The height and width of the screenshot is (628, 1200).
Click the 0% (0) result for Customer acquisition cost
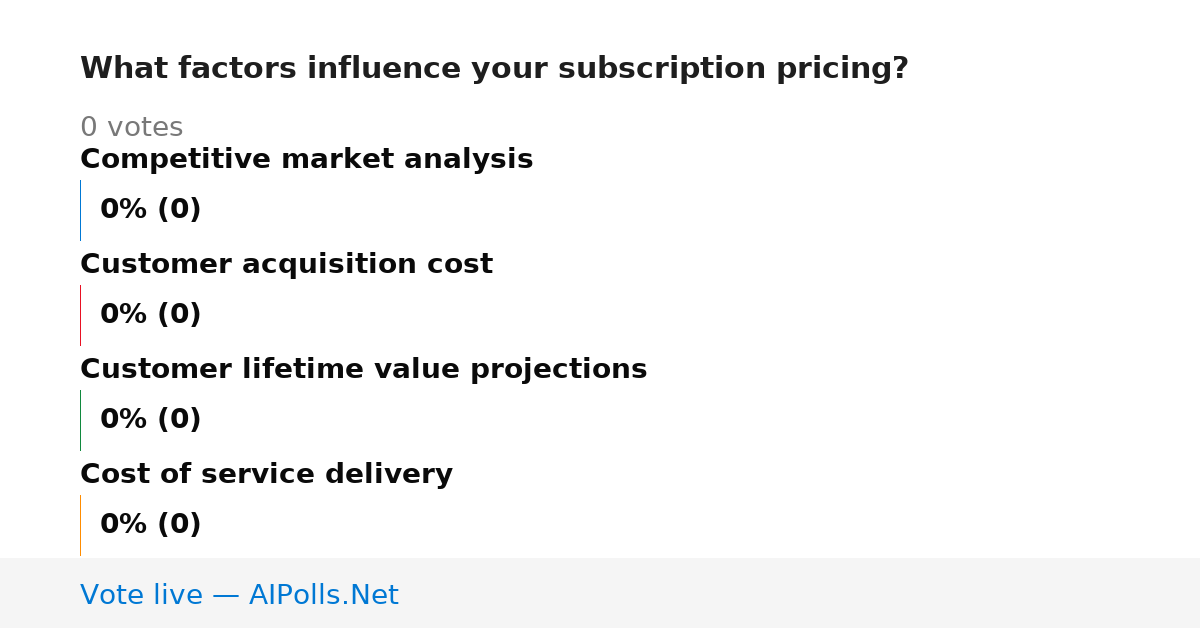[151, 315]
